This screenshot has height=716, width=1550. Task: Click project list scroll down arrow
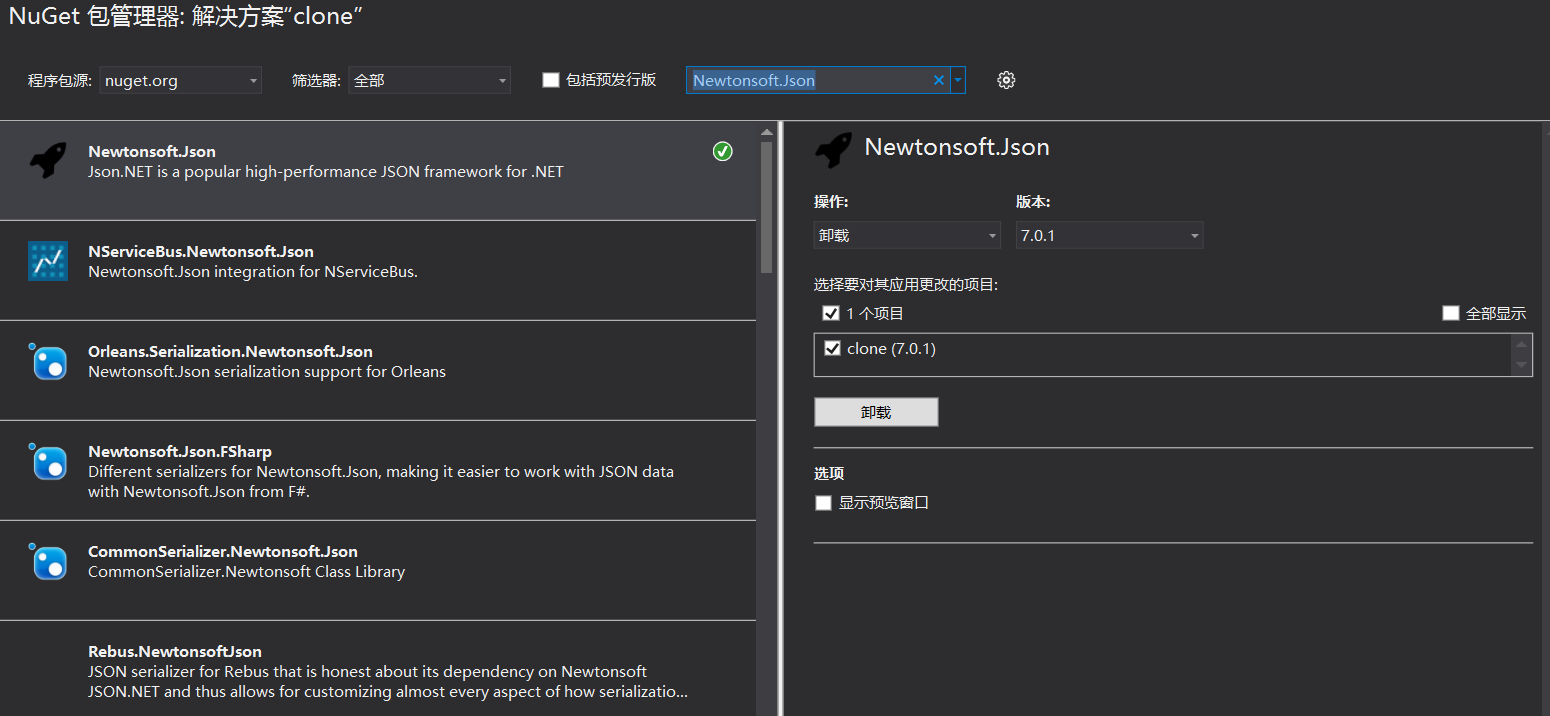click(1522, 365)
